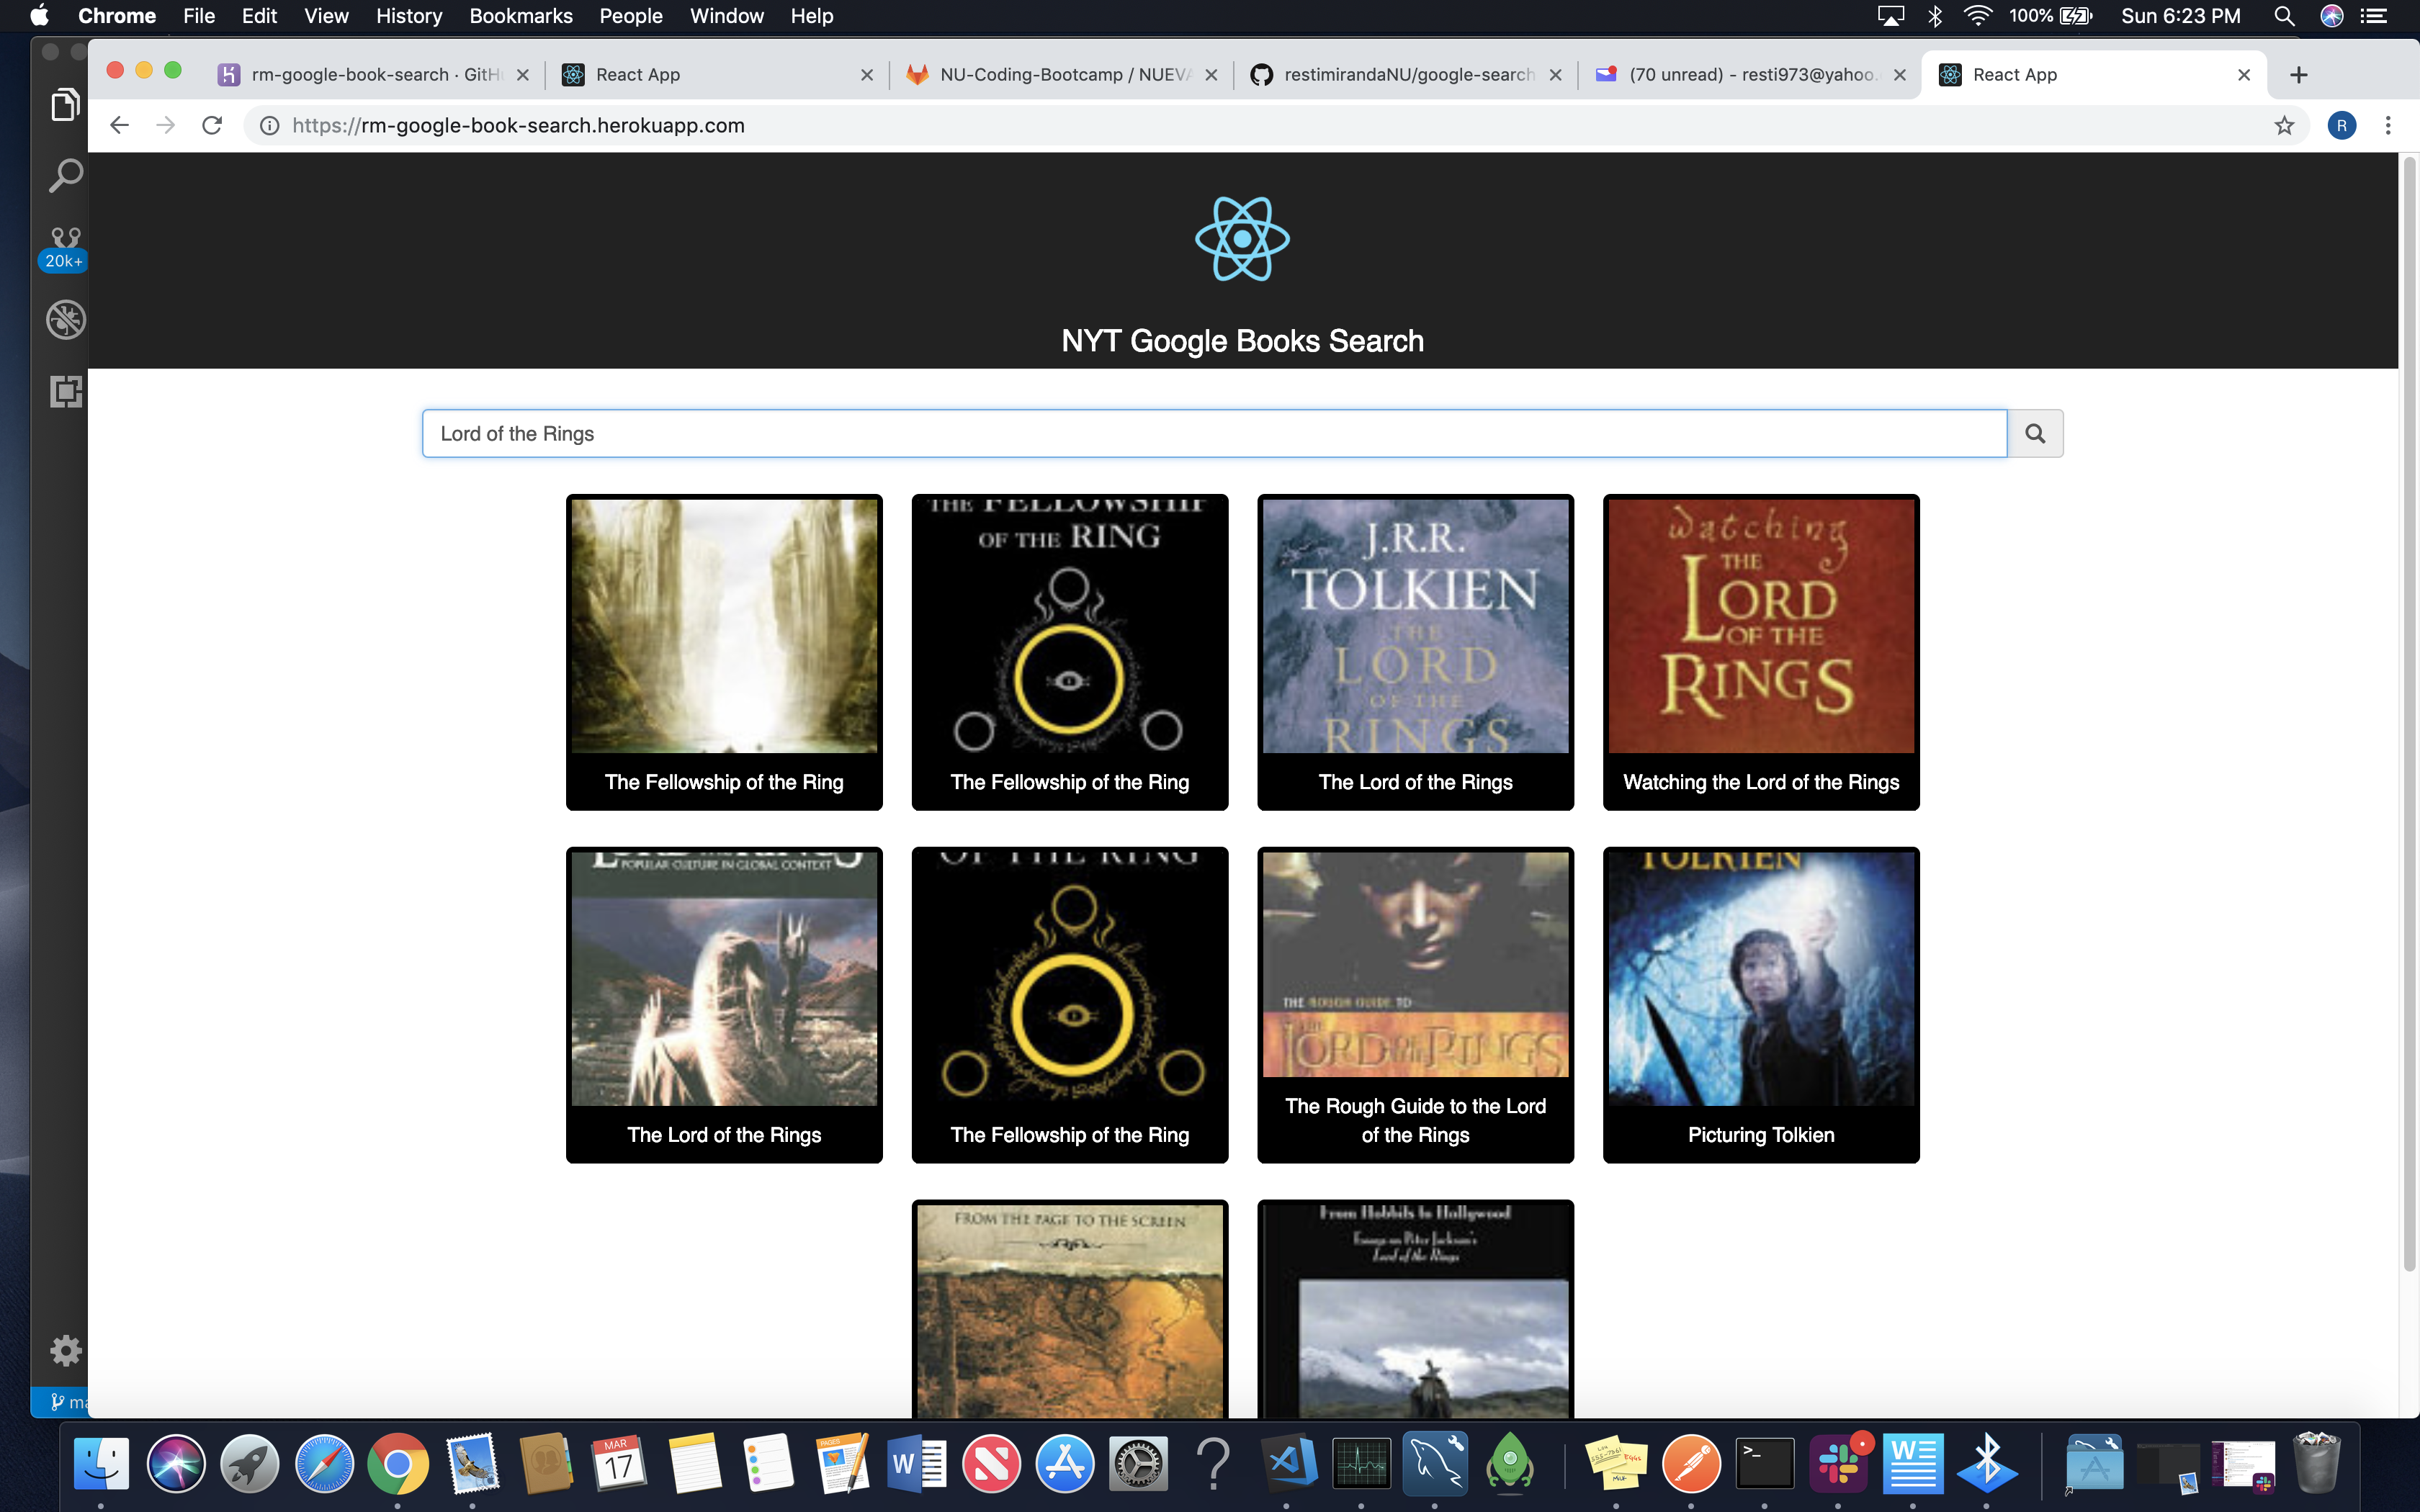Open Chrome's three-dot menu
The width and height of the screenshot is (2420, 1512).
tap(2388, 125)
